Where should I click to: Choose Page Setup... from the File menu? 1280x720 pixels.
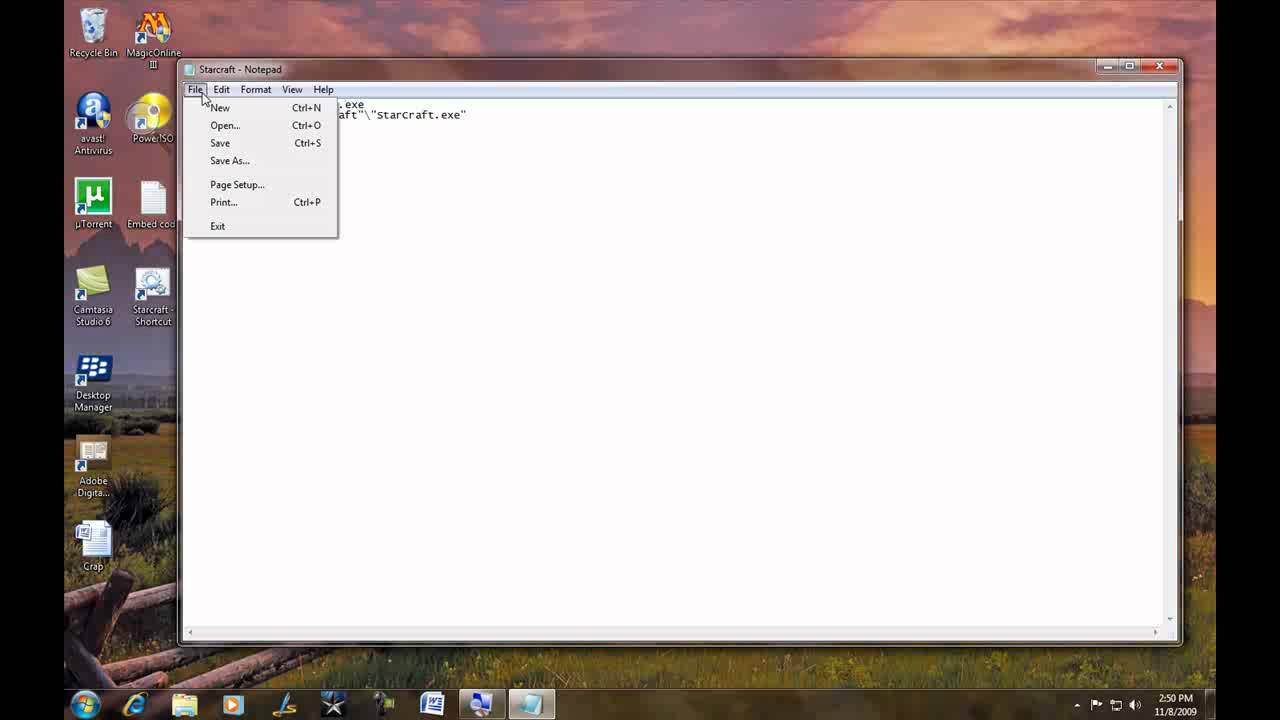tap(261, 185)
